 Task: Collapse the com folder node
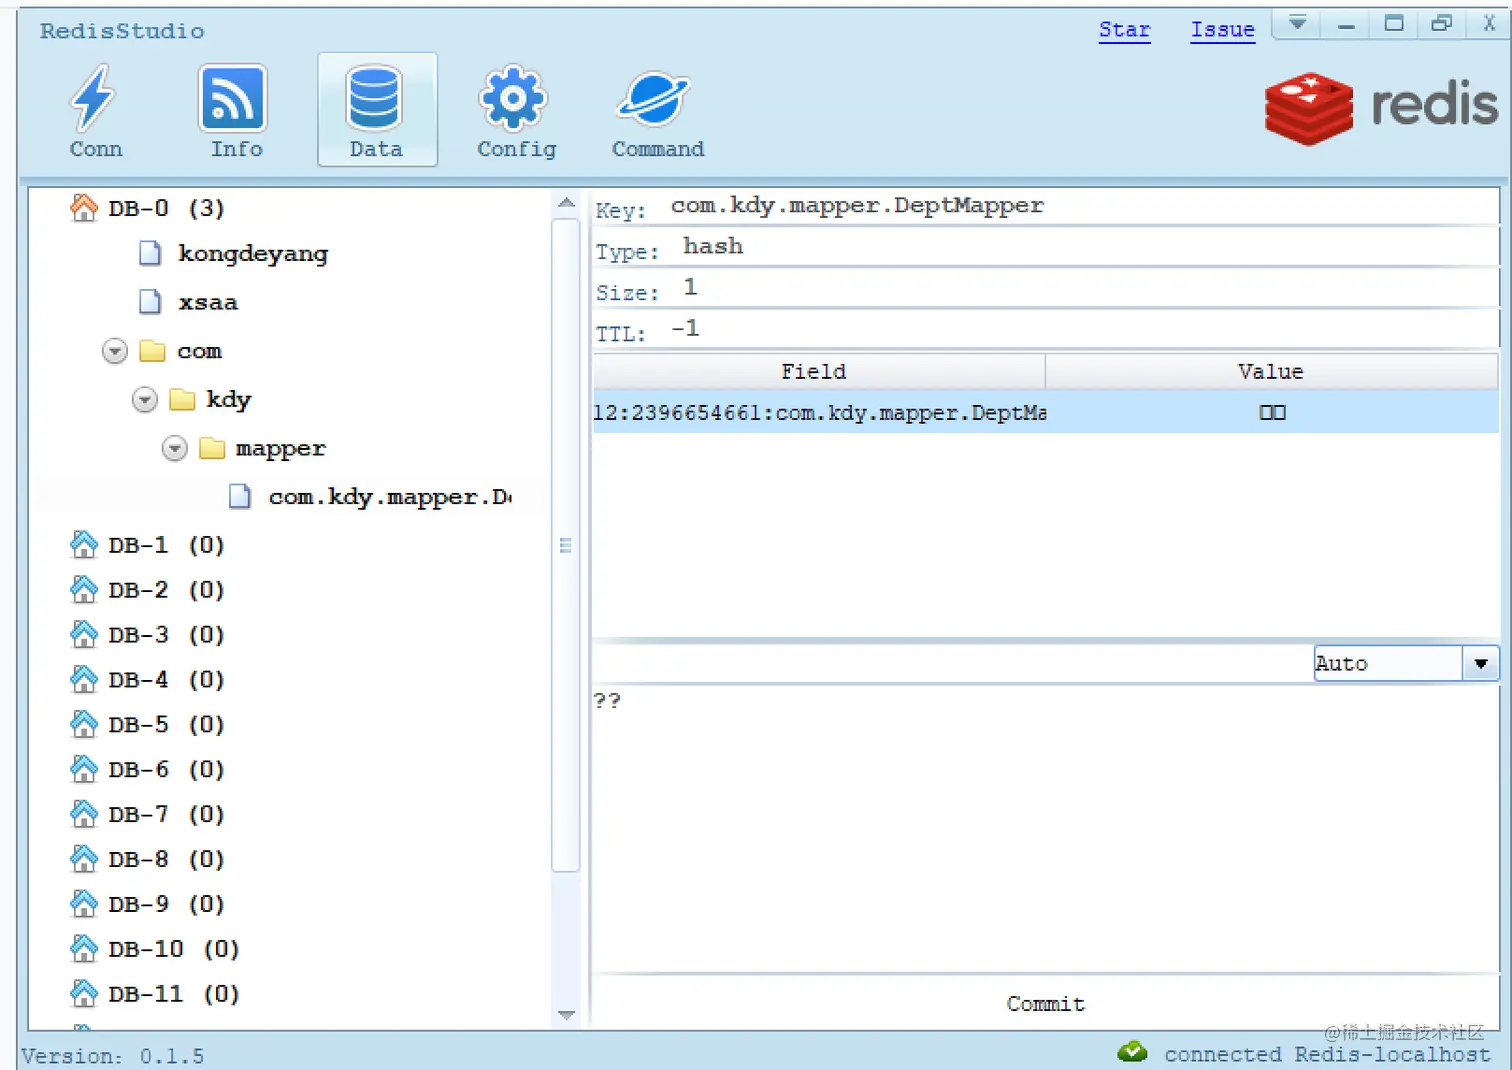[x=115, y=351]
